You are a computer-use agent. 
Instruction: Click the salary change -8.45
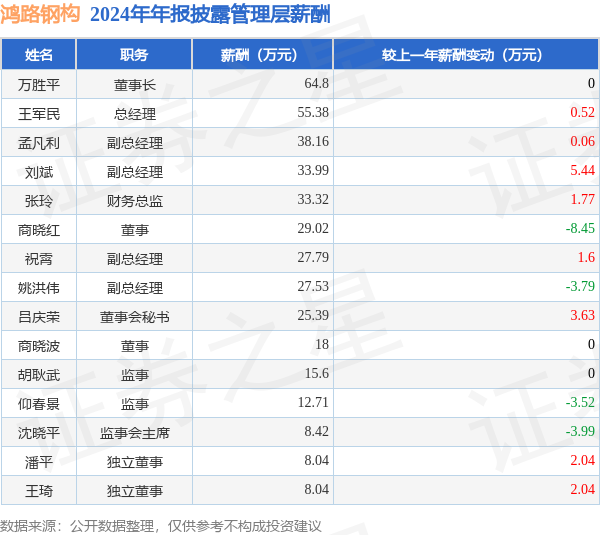[580, 228]
